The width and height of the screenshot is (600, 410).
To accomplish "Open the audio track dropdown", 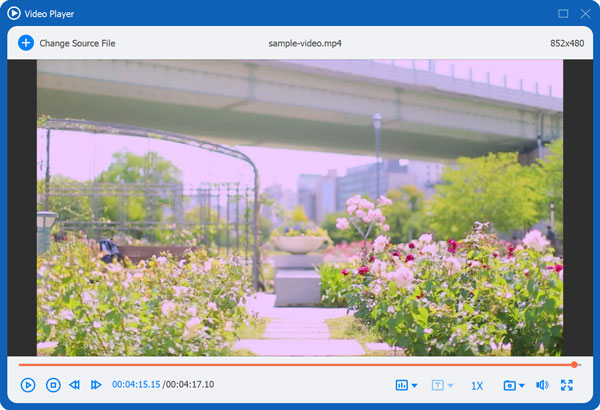I will click(407, 385).
